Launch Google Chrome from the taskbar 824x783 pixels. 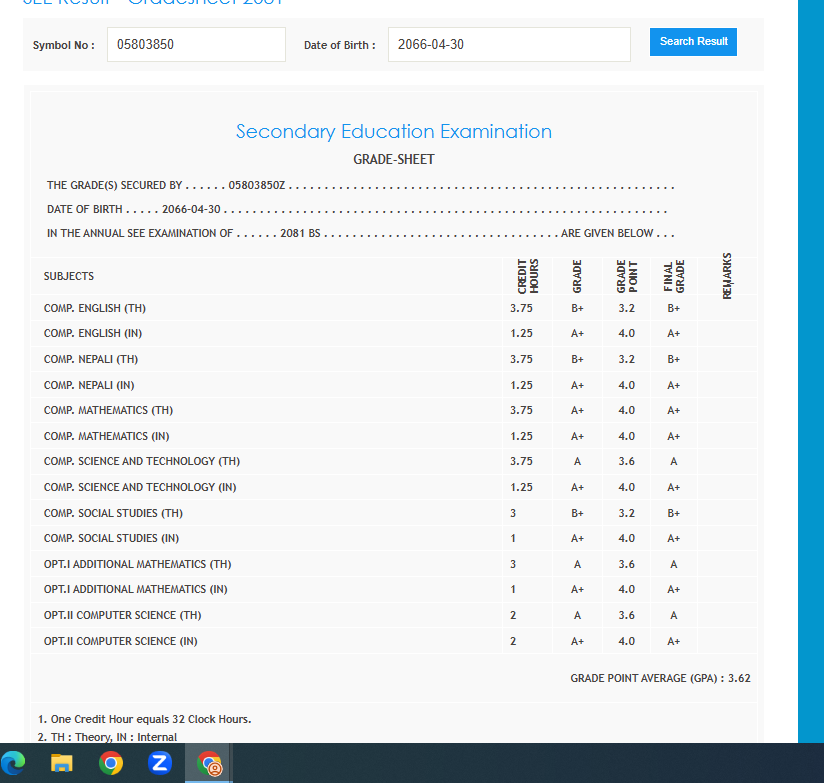point(111,763)
